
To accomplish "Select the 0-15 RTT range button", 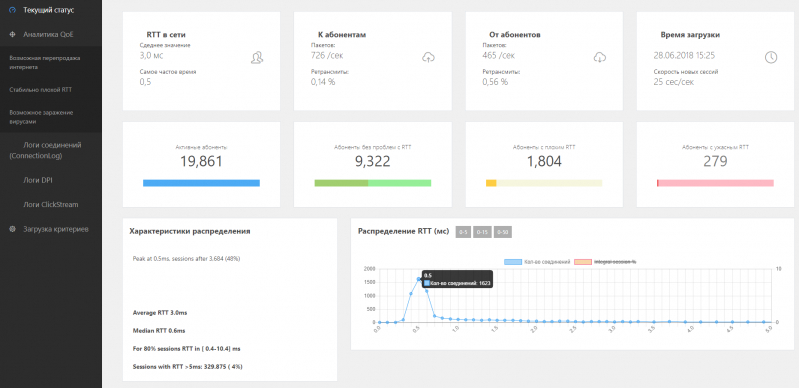I will pyautogui.click(x=482, y=232).
